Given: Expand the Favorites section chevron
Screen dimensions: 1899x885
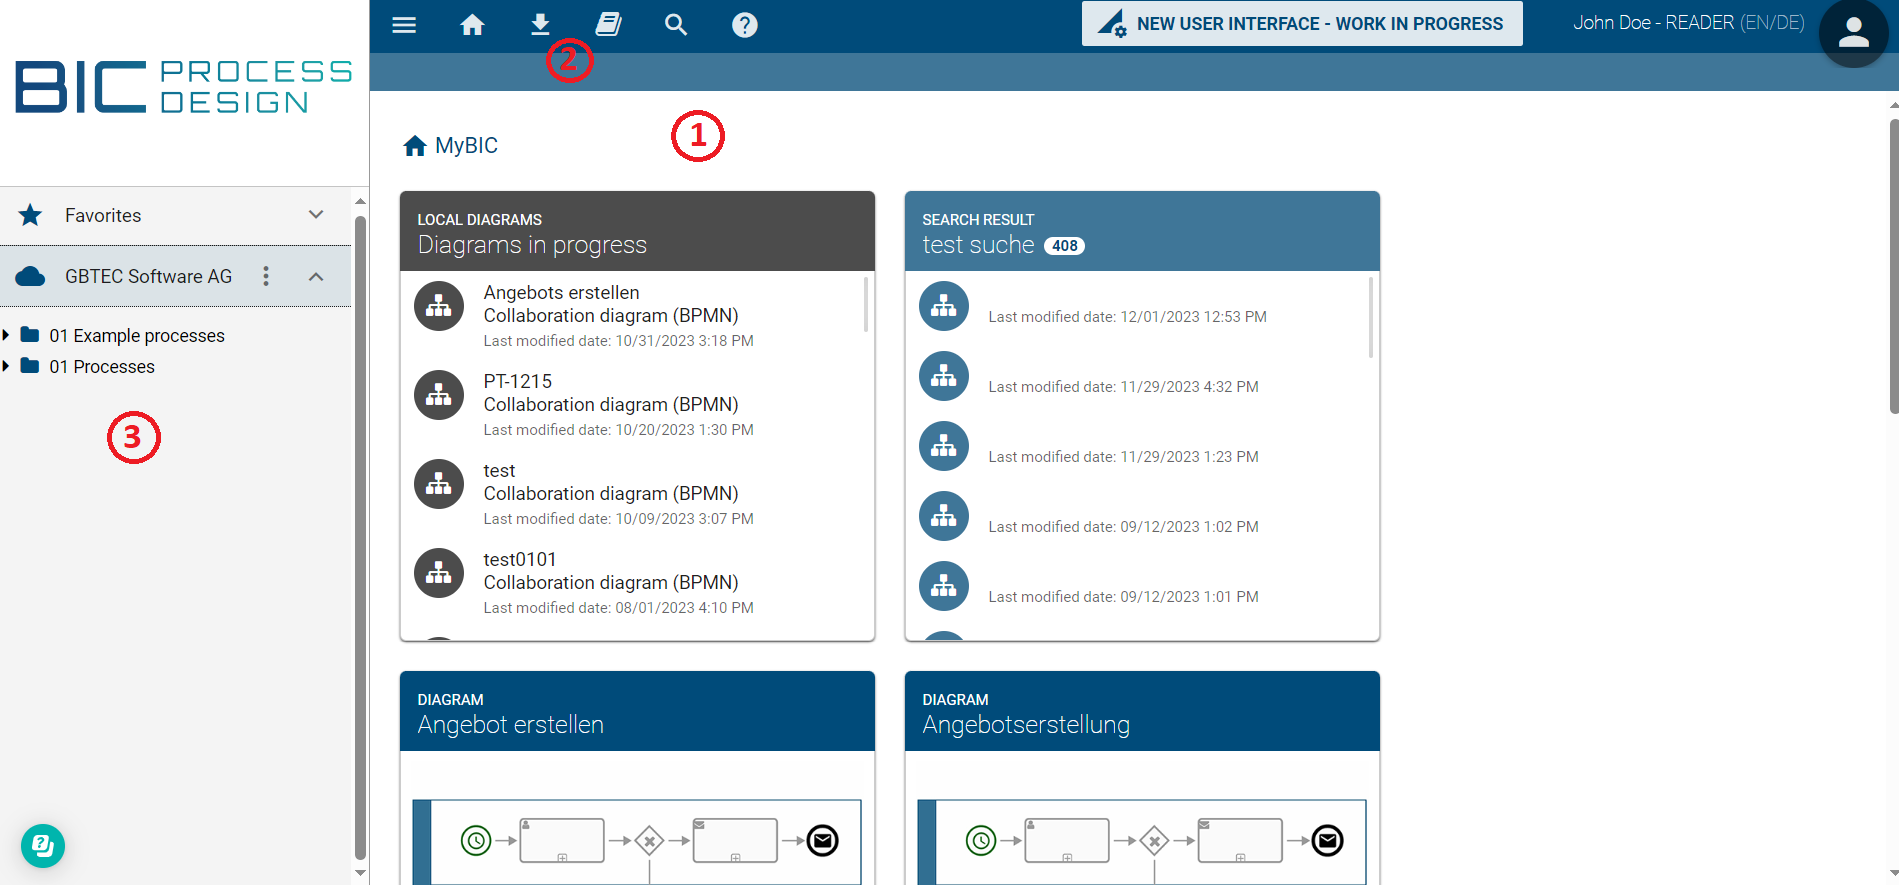Looking at the screenshot, I should click(316, 215).
